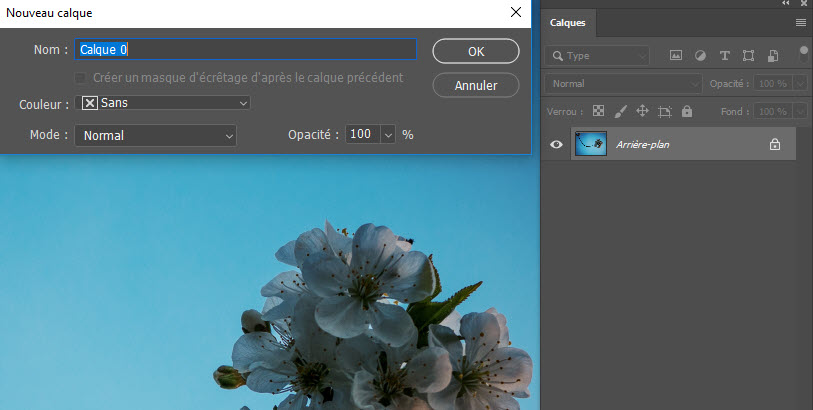This screenshot has width=813, height=410.
Task: Click the pixel layer filter icon
Action: (676, 55)
